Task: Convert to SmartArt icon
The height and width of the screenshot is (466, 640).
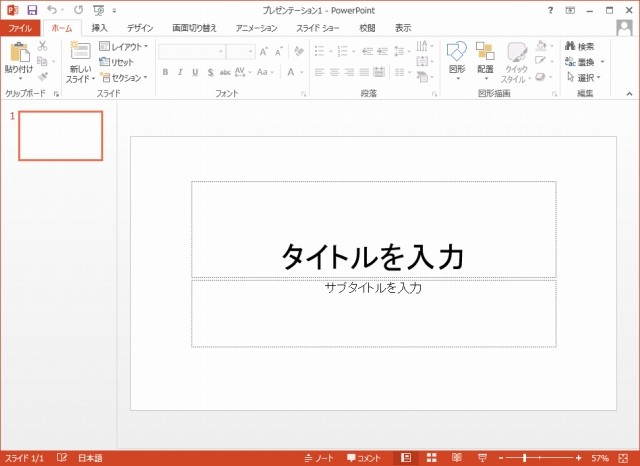Action: click(424, 76)
